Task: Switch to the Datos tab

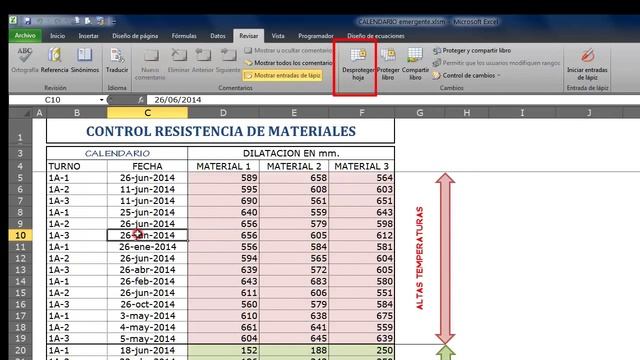Action: [x=218, y=36]
